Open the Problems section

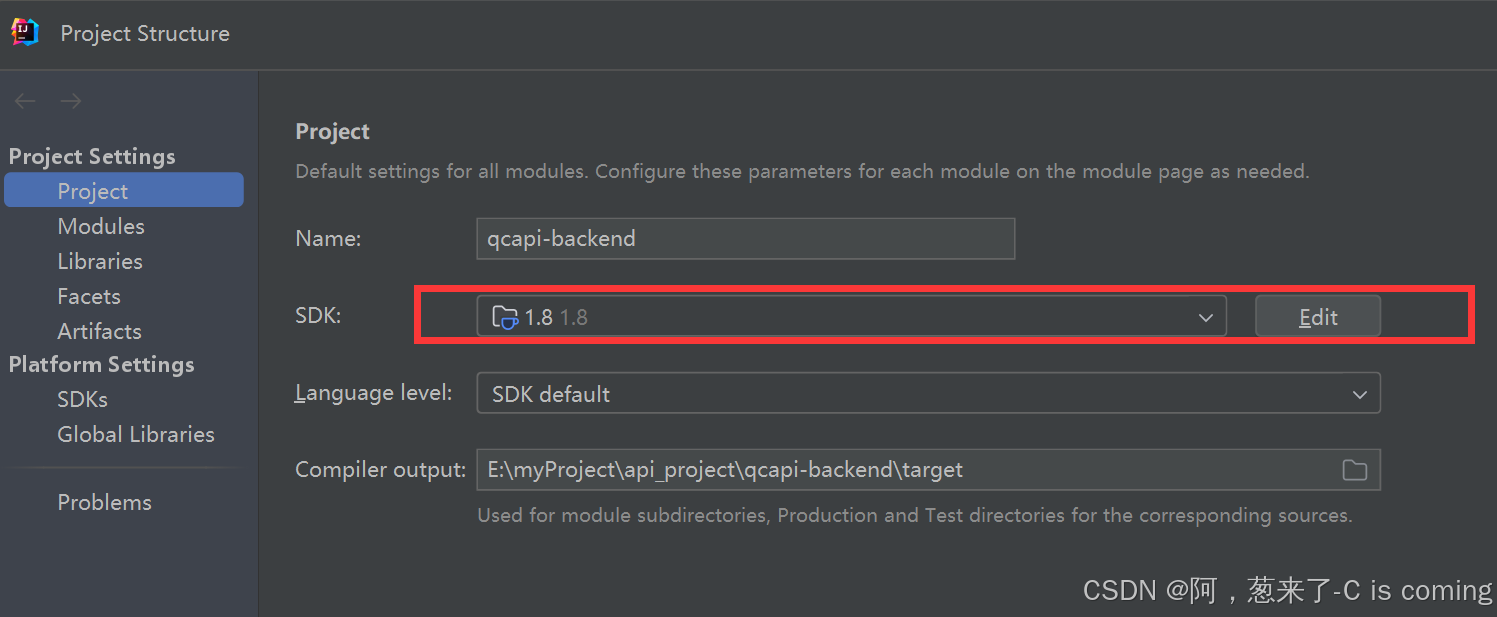104,502
